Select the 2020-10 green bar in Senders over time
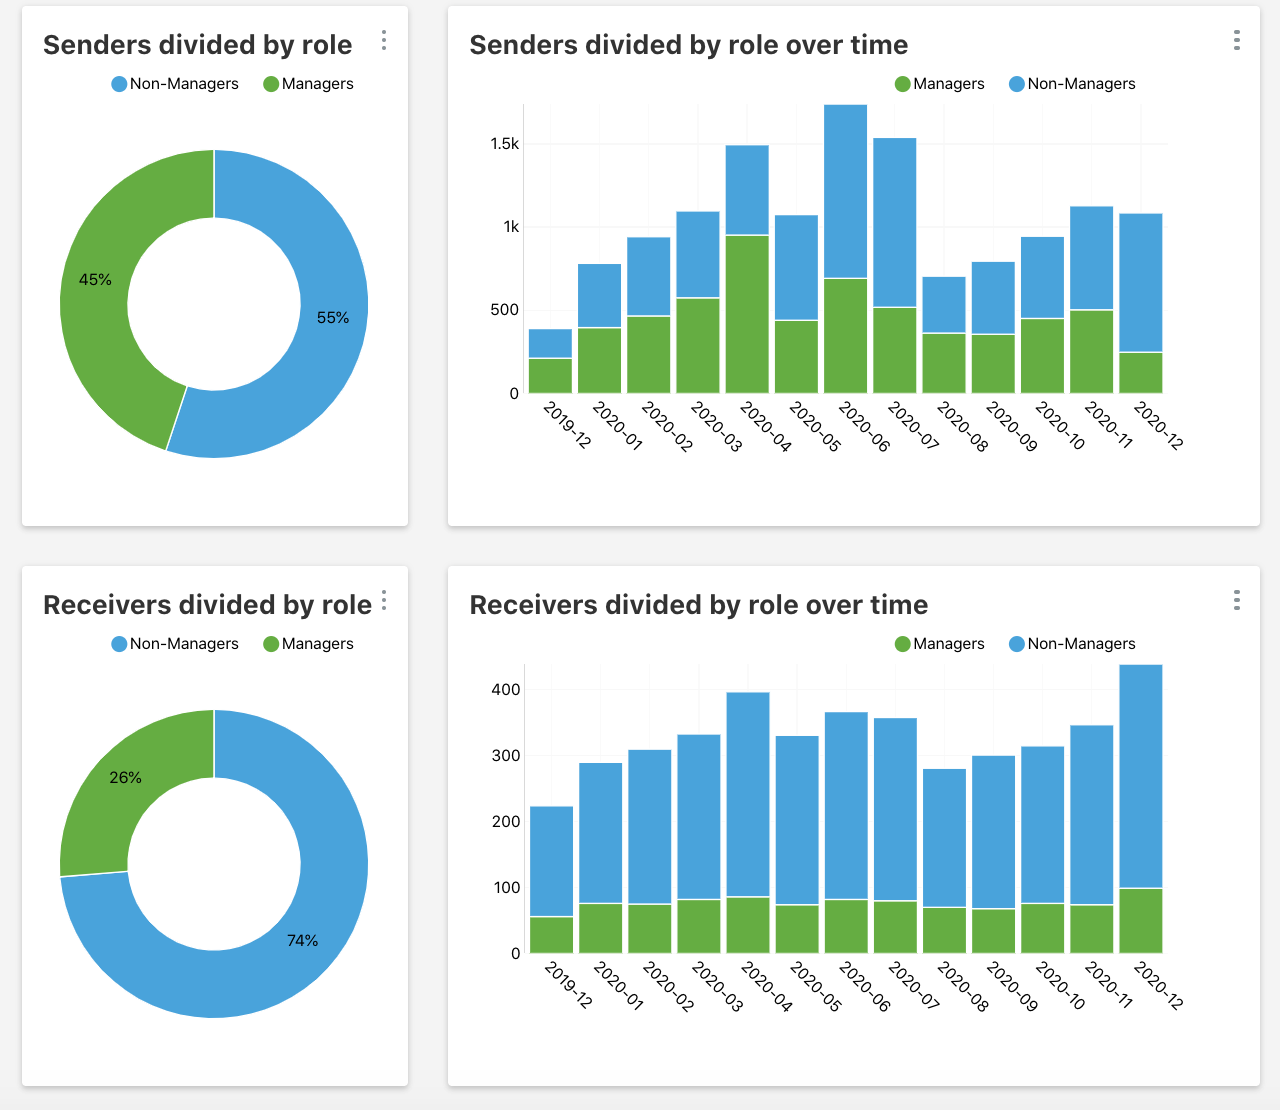The width and height of the screenshot is (1280, 1110). click(1042, 356)
